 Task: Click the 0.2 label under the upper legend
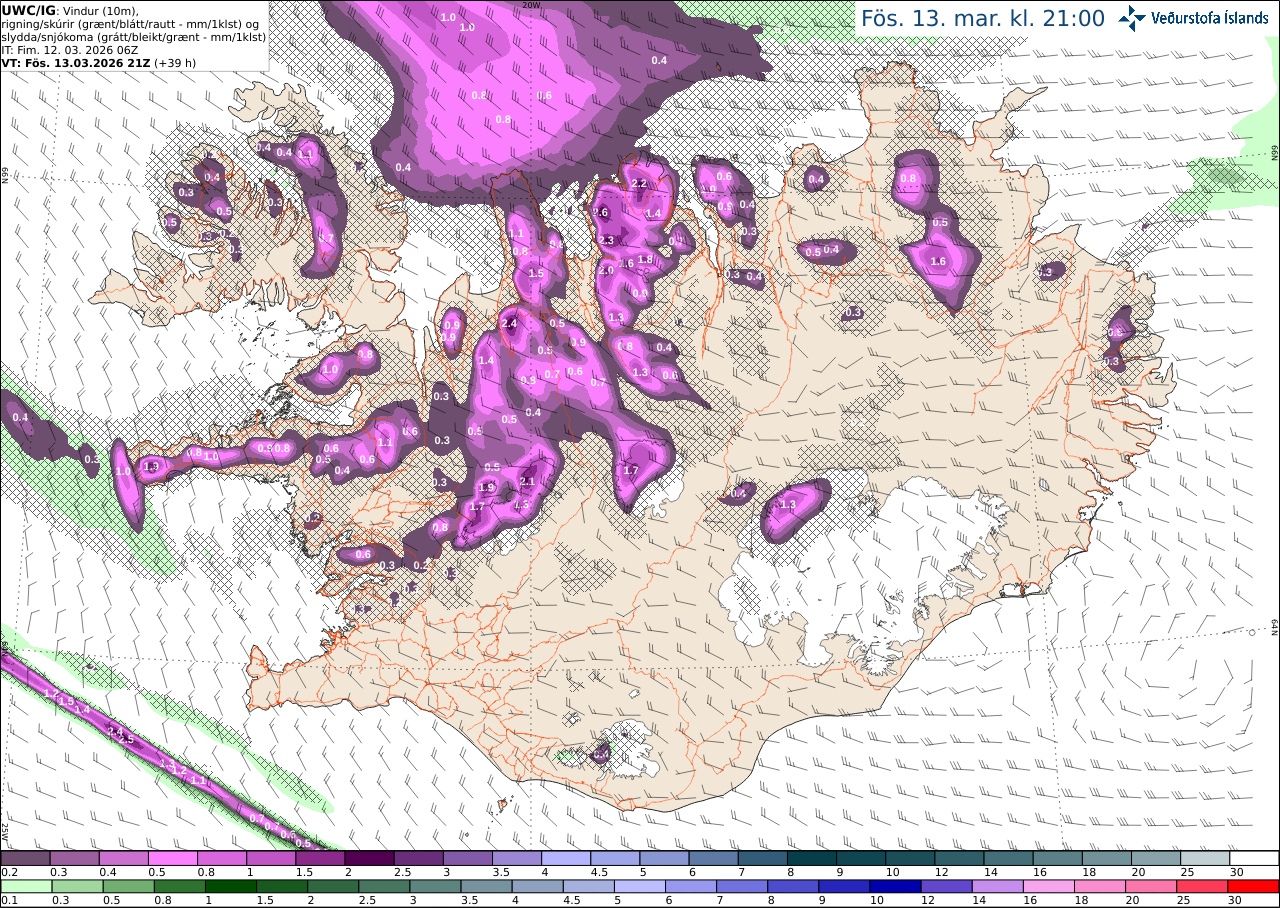(x=8, y=872)
